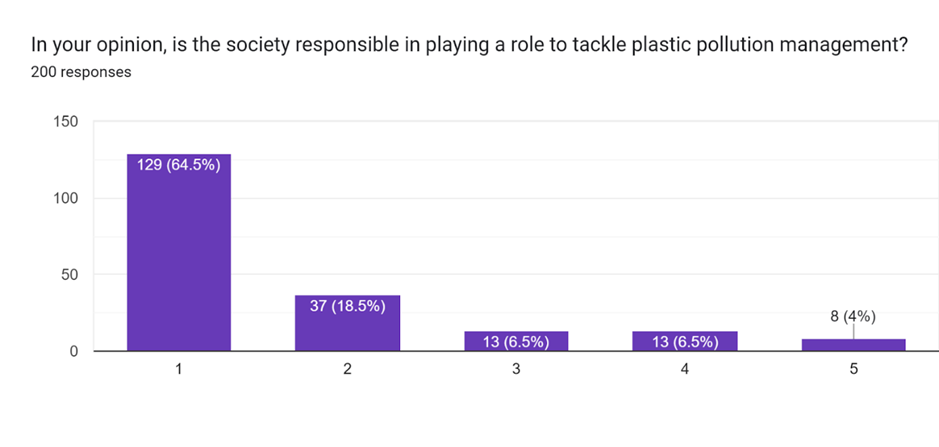
Task: Click the survey question title text
Action: coord(468,45)
